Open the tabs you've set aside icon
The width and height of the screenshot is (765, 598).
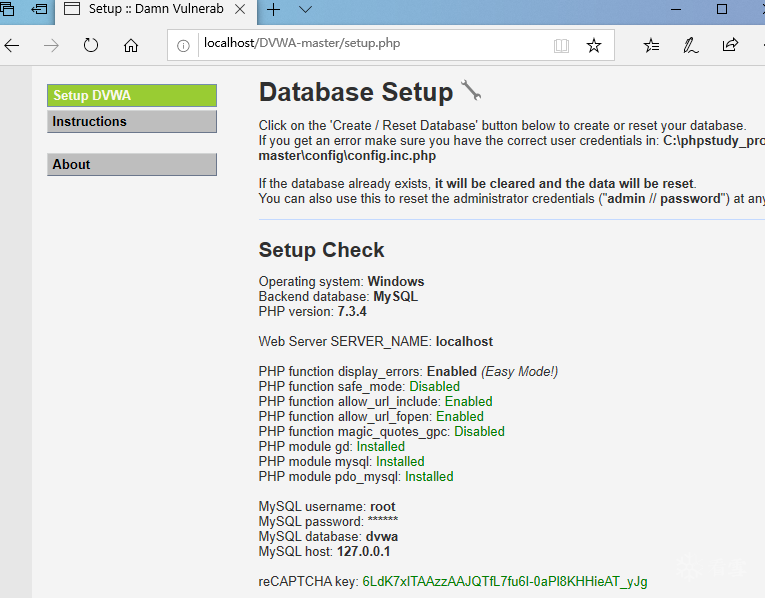[x=7, y=9]
